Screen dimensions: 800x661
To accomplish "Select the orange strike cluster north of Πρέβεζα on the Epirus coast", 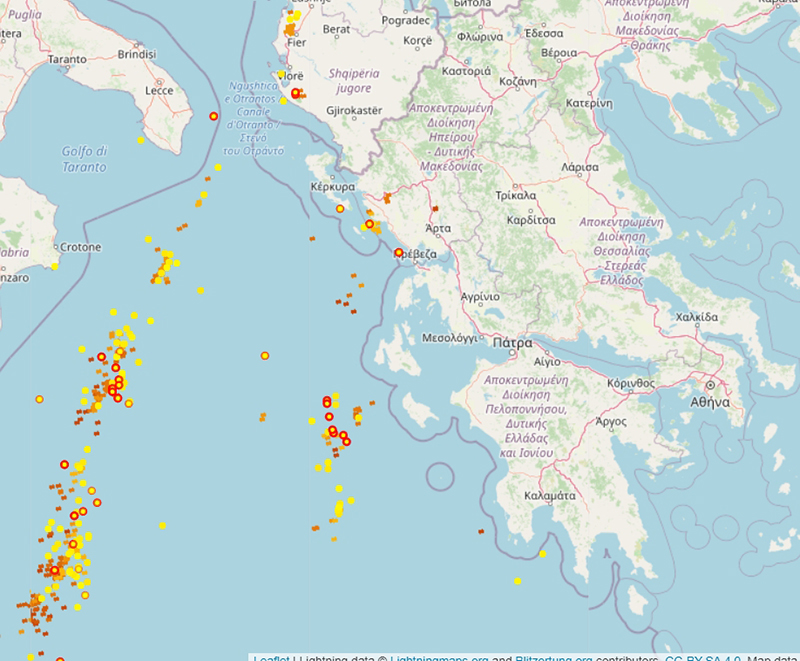I will click(387, 198).
